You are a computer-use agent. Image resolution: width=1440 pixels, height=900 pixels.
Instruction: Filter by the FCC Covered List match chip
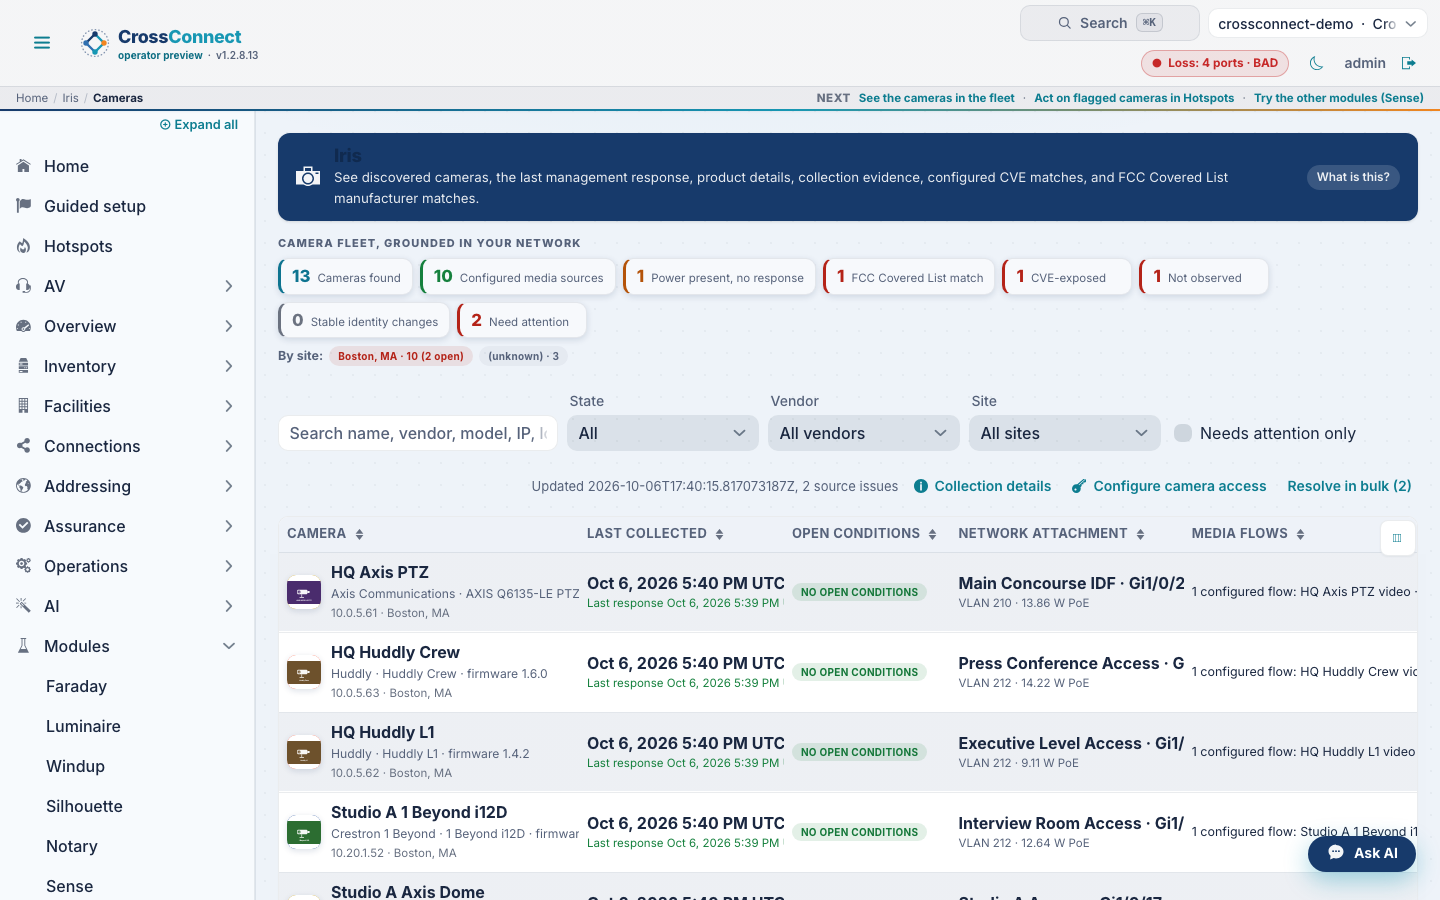909,277
